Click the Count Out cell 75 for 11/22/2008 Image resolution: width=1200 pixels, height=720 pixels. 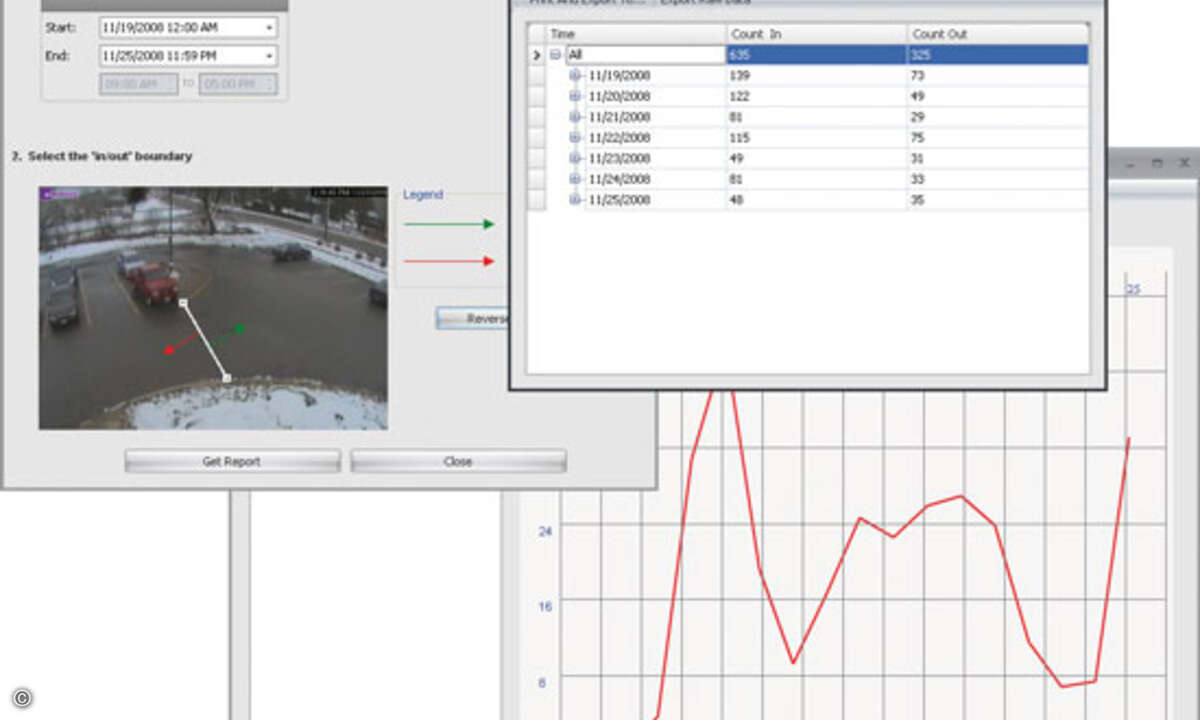(x=998, y=138)
